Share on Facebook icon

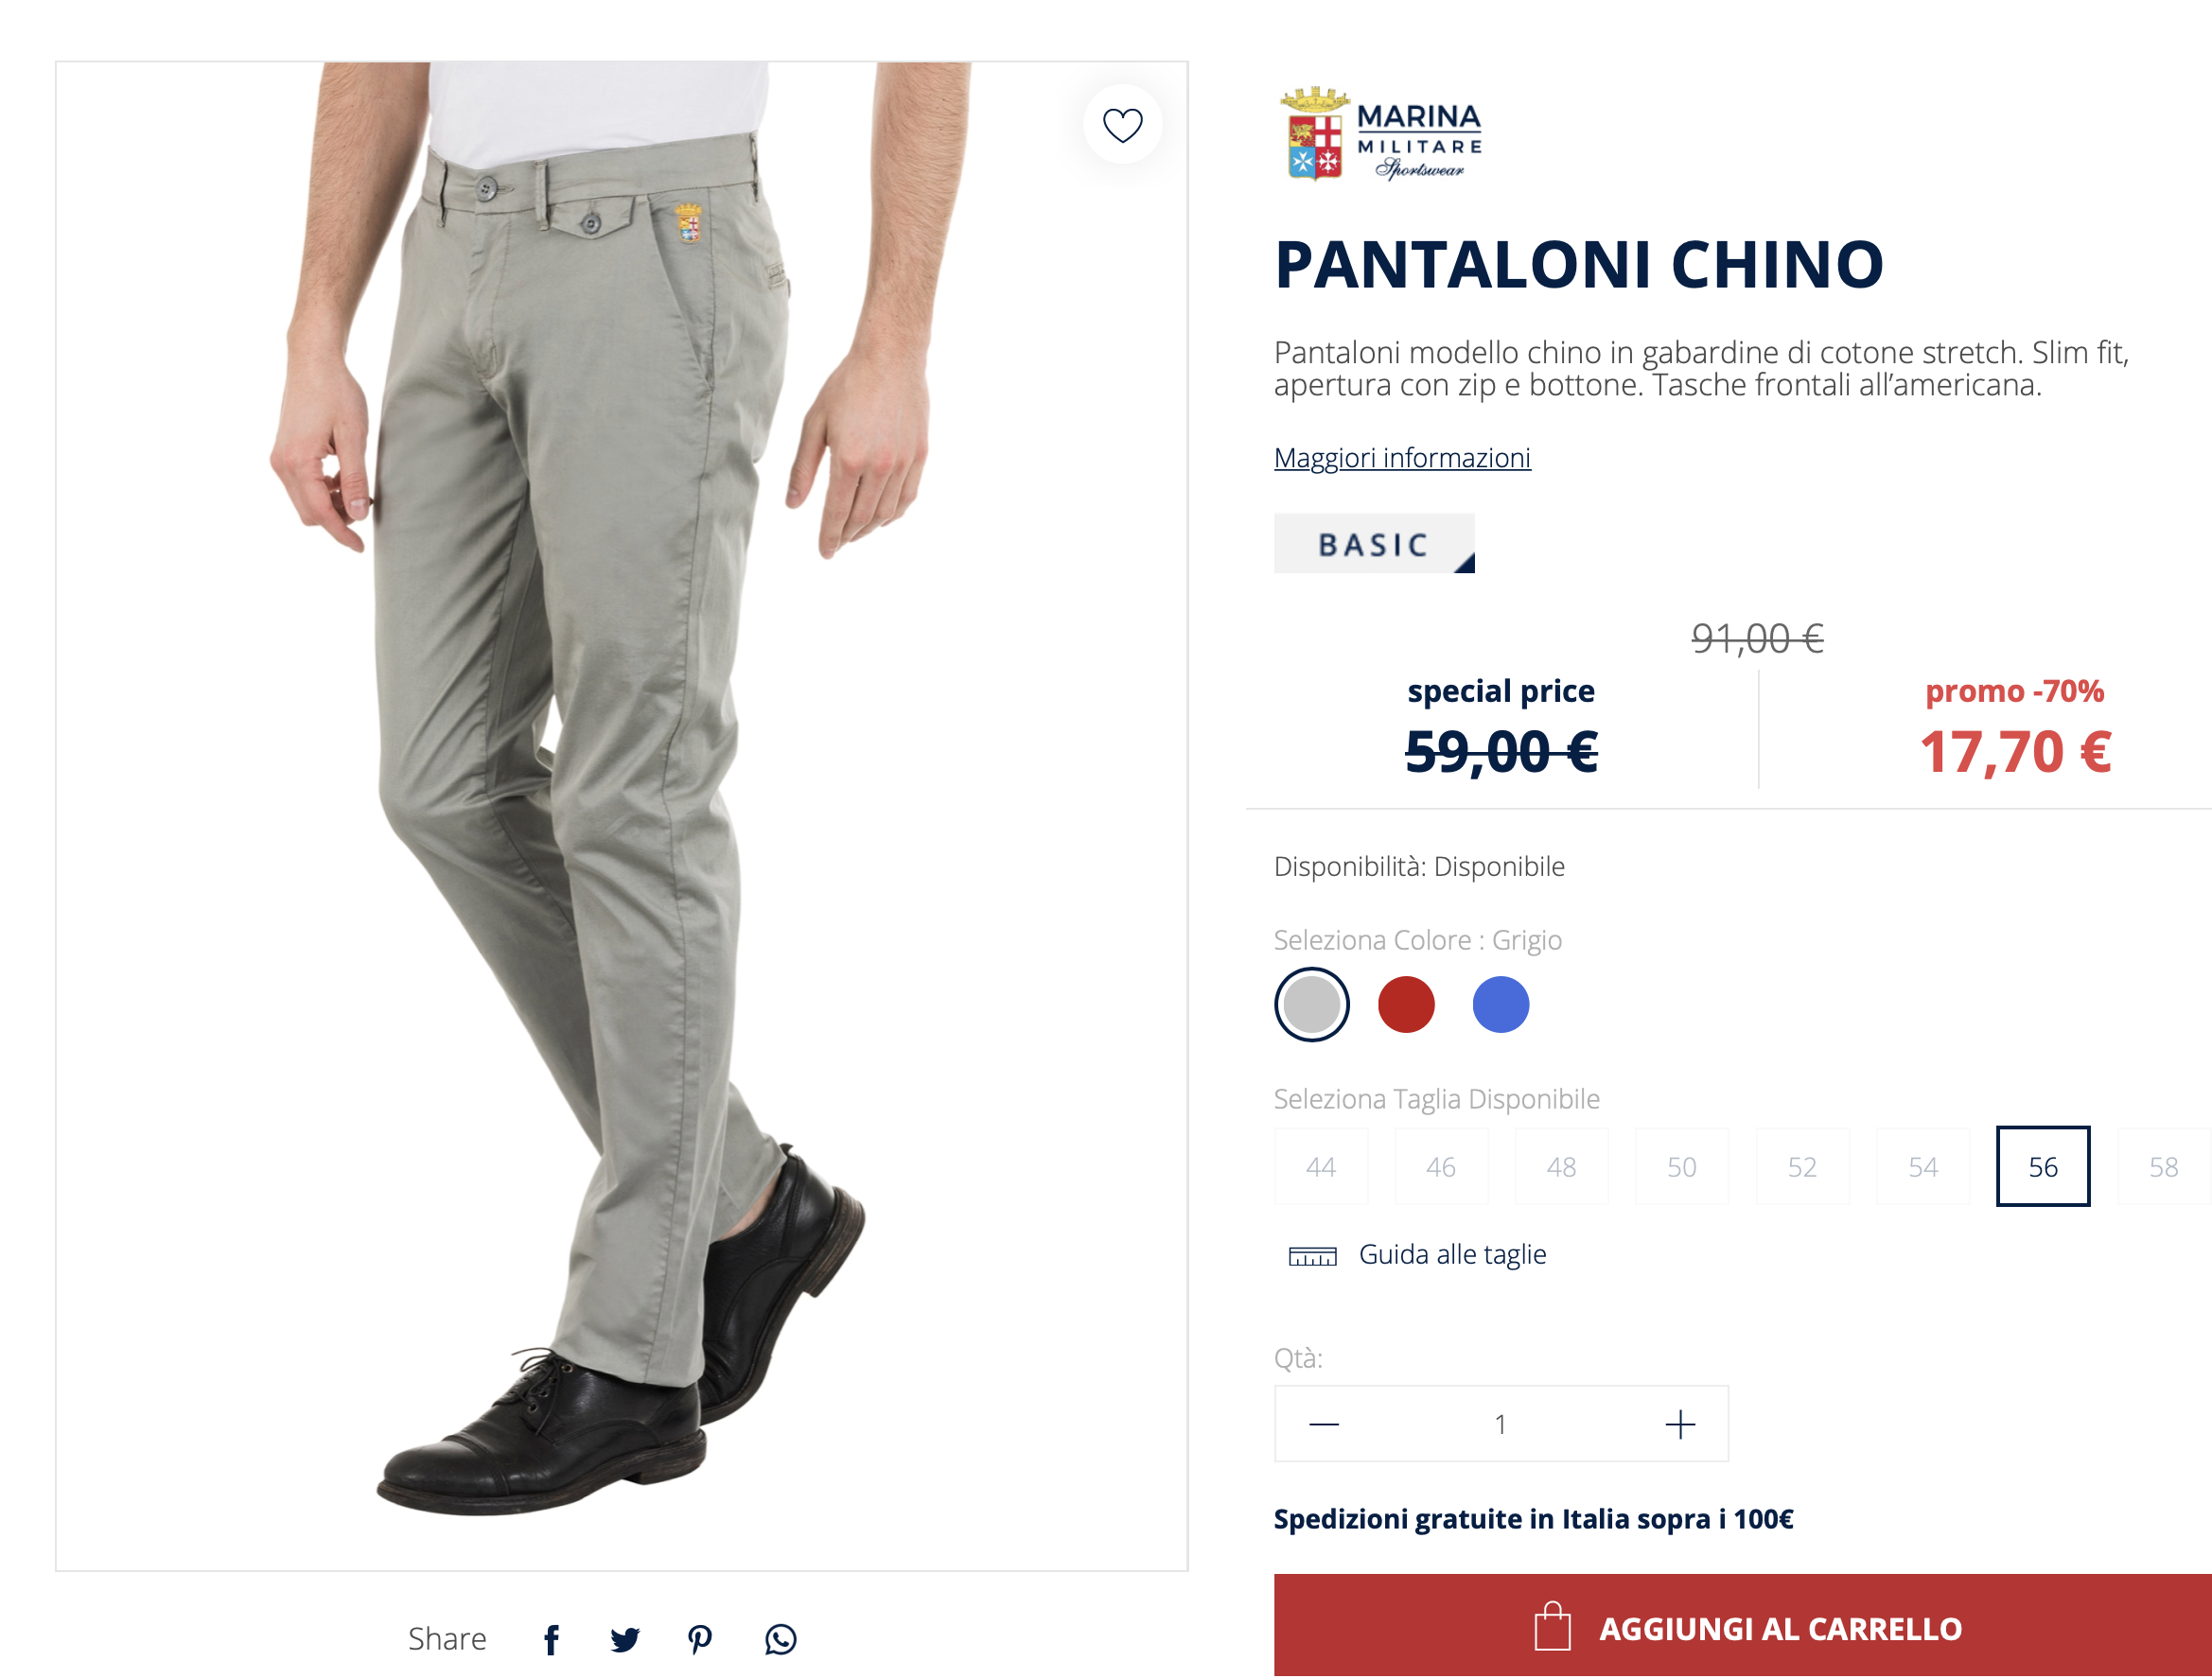551,1639
